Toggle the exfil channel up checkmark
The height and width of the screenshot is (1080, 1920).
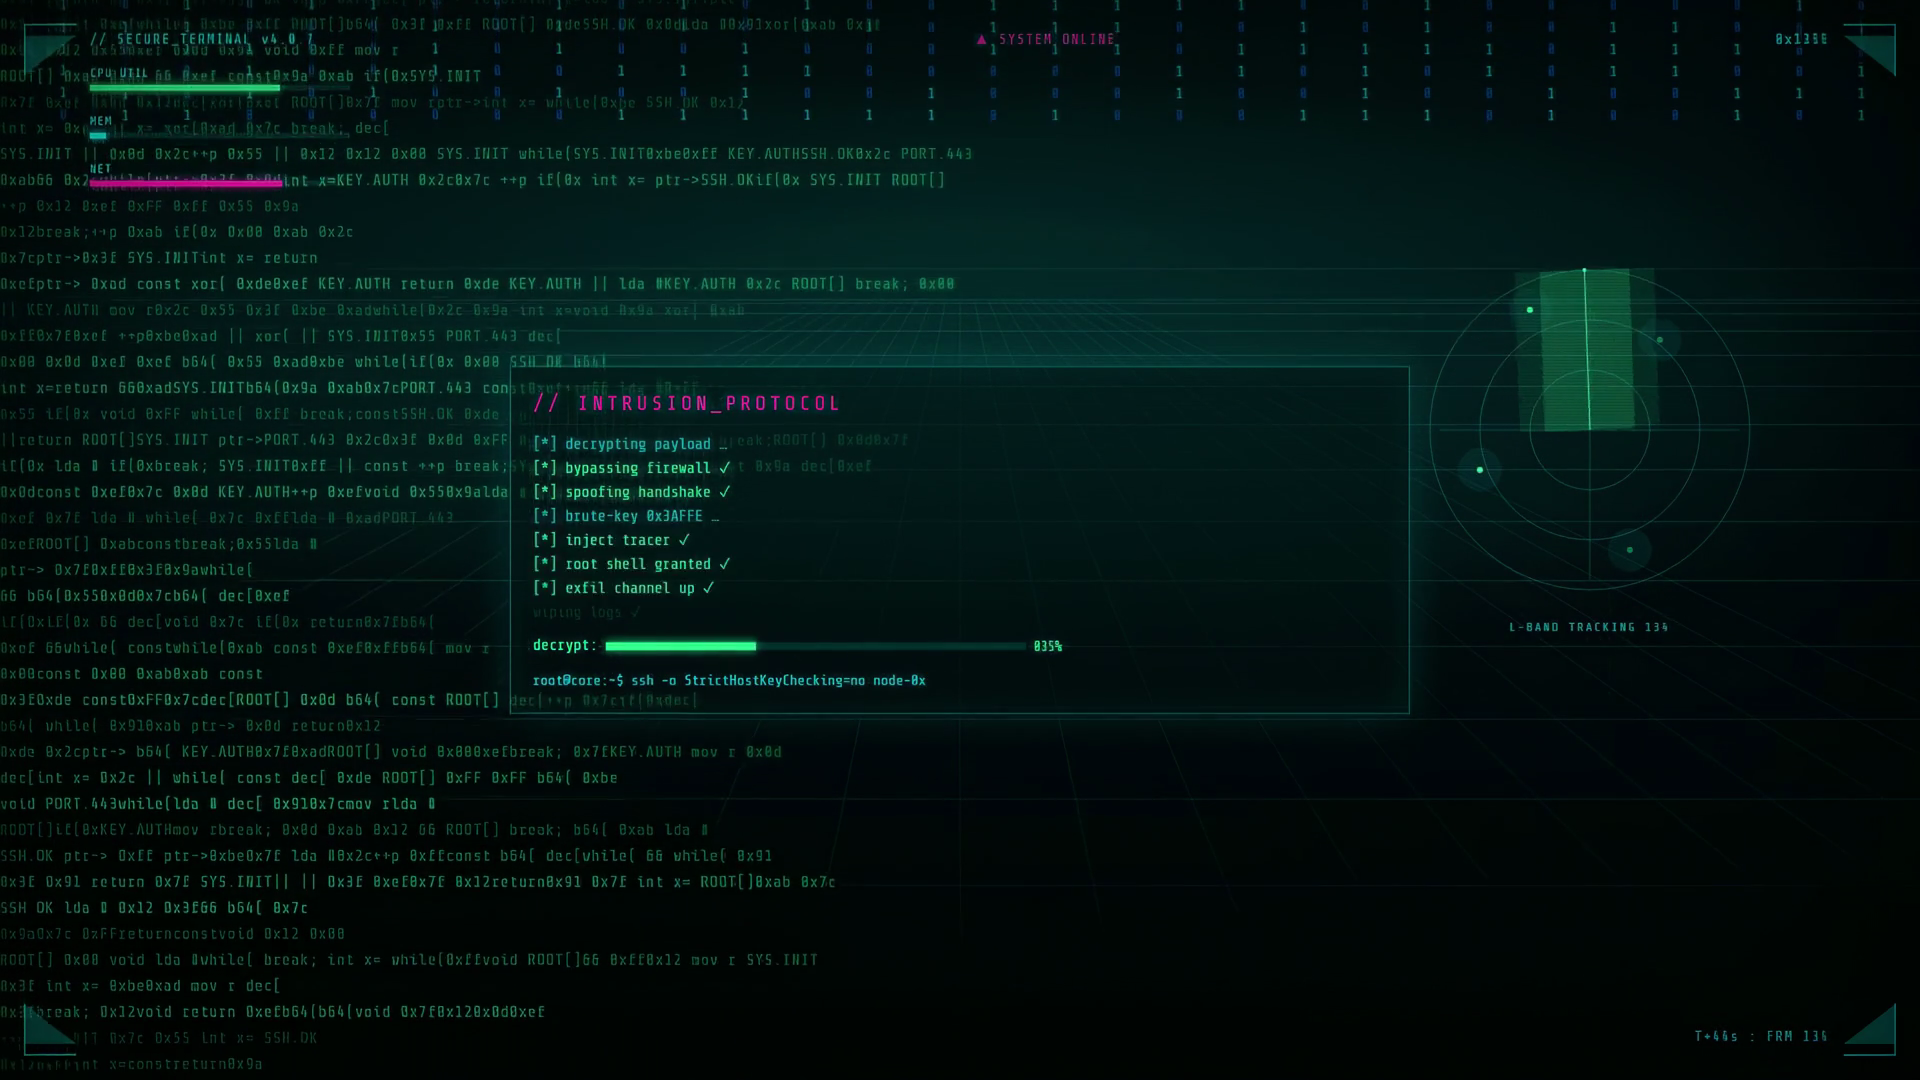pyautogui.click(x=708, y=588)
